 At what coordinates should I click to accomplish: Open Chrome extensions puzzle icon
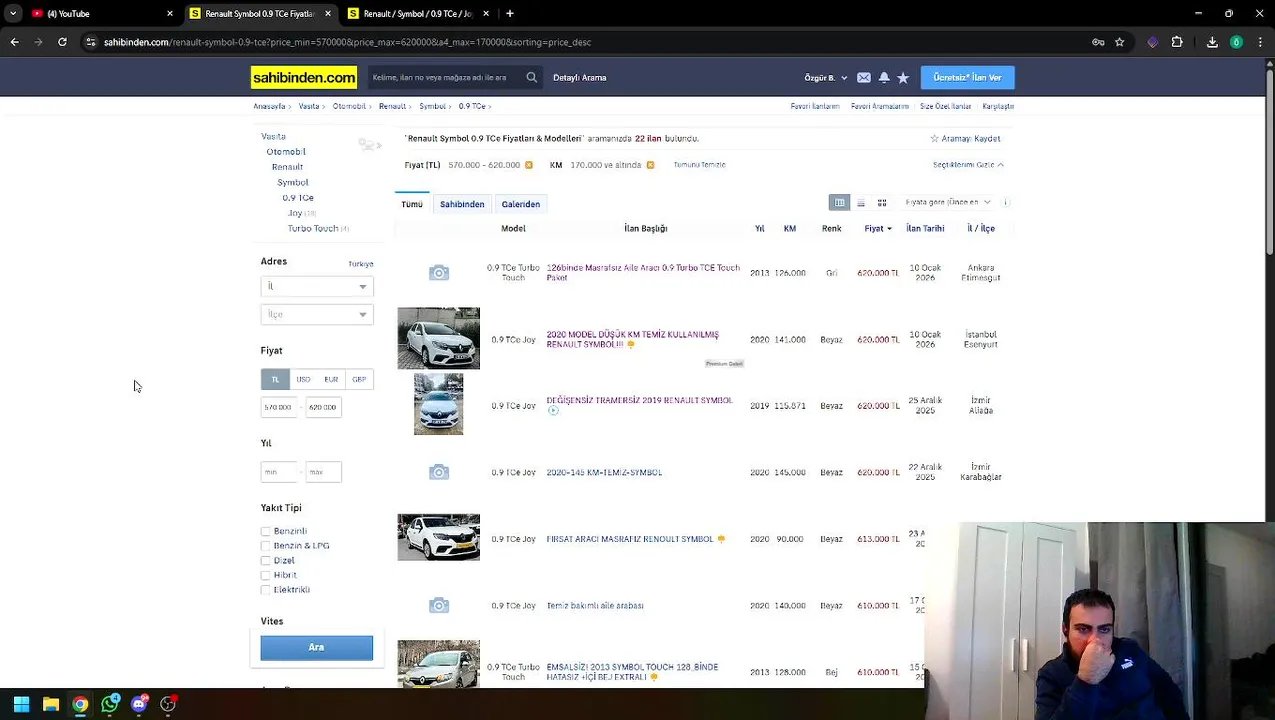pyautogui.click(x=1177, y=42)
